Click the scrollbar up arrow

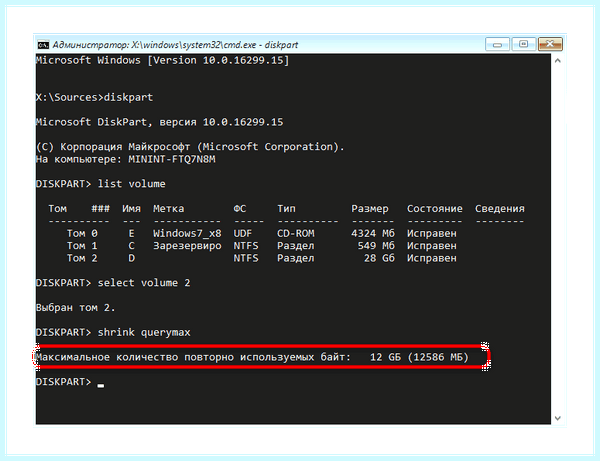[x=558, y=61]
